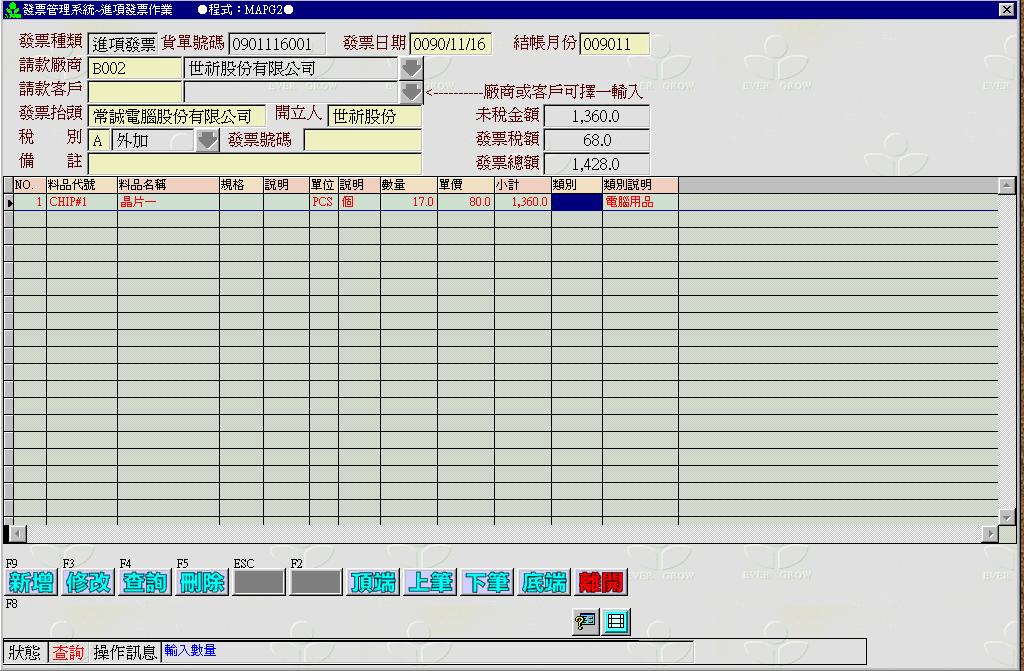Viewport: 1024px width, 671px height.
Task: Click the horizontal scrollbar left arrow
Action: 10,532
